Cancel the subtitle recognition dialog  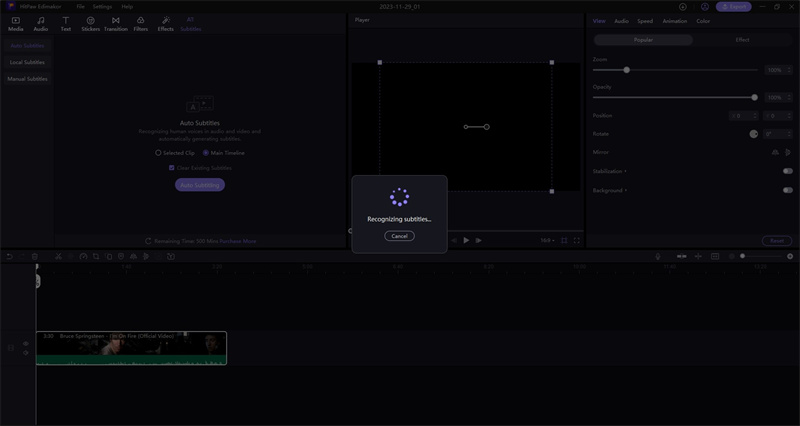[399, 236]
